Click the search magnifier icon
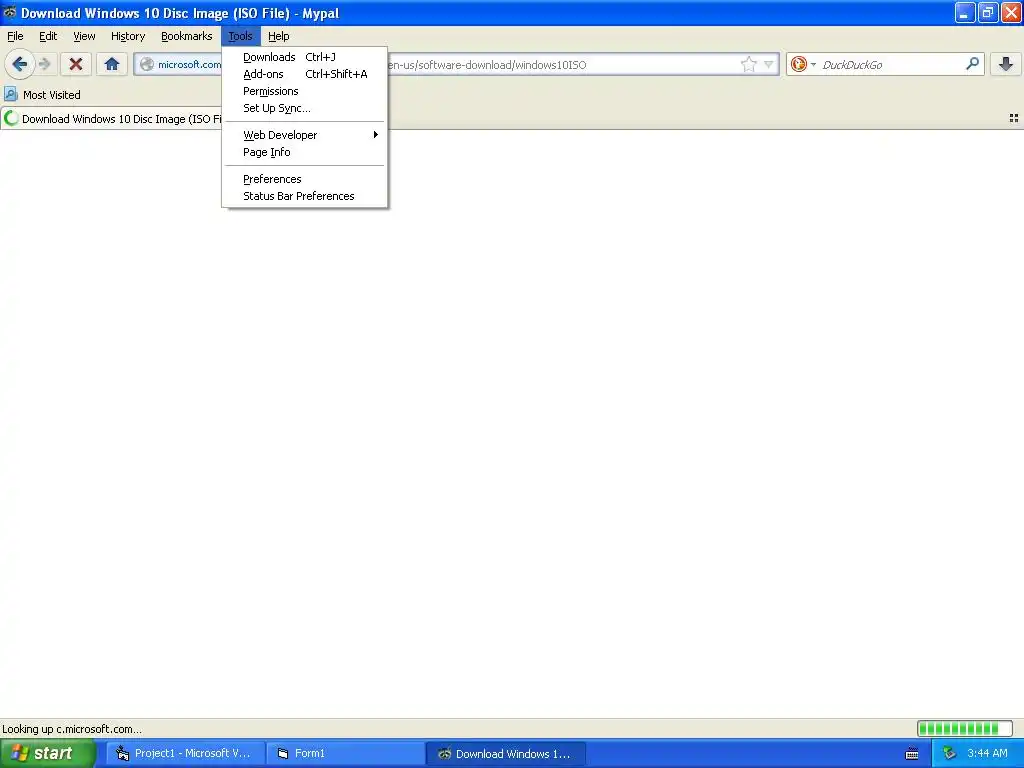The height and width of the screenshot is (768, 1024). tap(972, 64)
